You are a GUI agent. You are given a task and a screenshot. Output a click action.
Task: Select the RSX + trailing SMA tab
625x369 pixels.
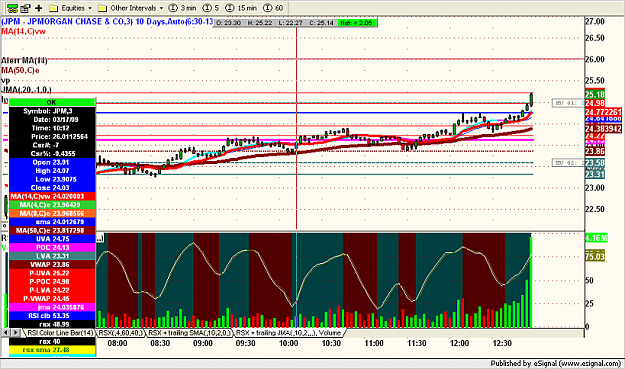click(189, 332)
